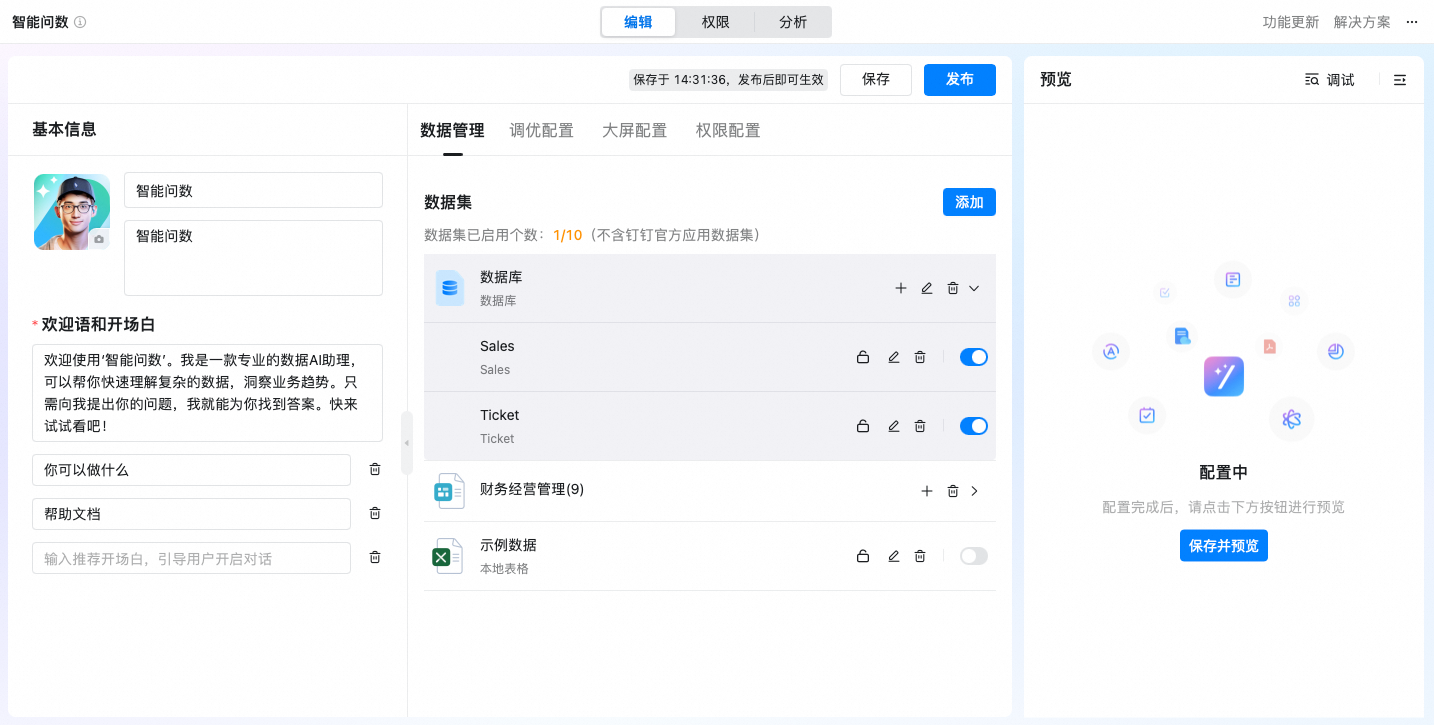Image resolution: width=1434 pixels, height=725 pixels.
Task: Add item to 财务经营管理 dataset
Action: pos(927,491)
